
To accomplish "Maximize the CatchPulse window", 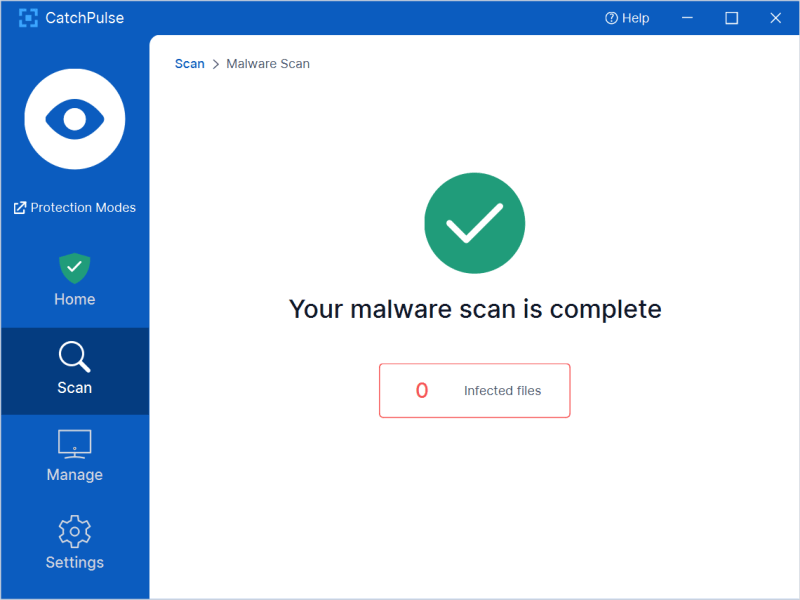I will [732, 18].
